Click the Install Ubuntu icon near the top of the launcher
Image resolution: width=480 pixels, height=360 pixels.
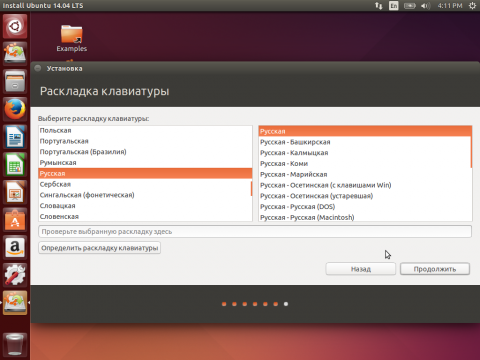15,53
